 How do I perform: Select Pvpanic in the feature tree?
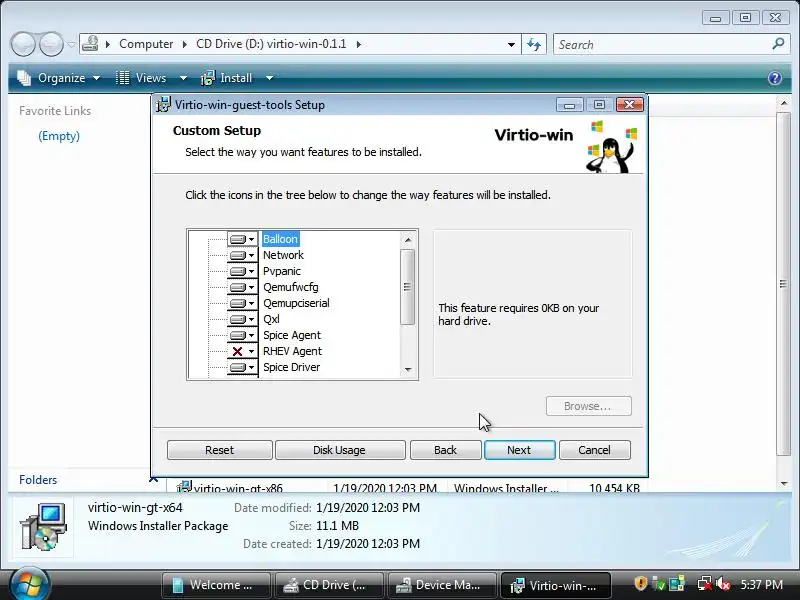click(282, 271)
